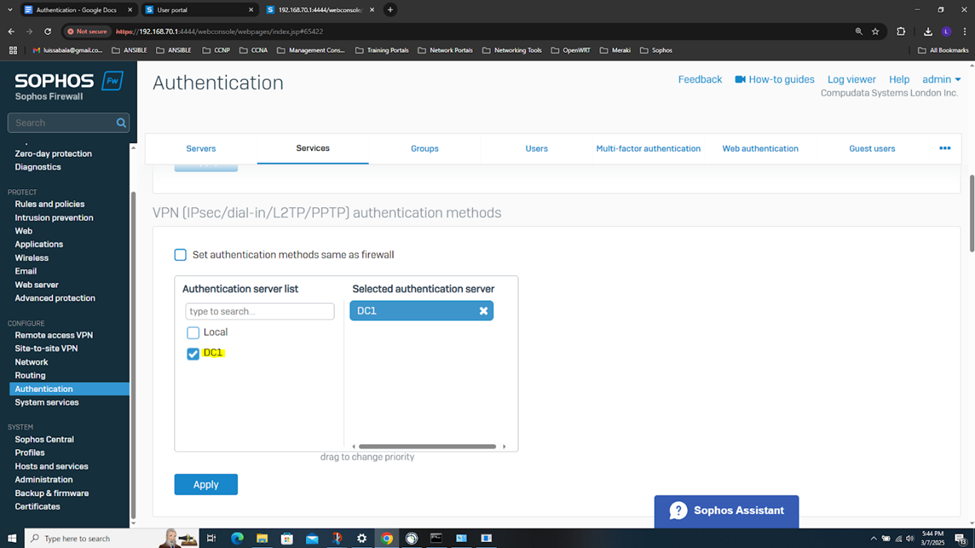Enable Set authentication methods same as firewall

tap(180, 254)
